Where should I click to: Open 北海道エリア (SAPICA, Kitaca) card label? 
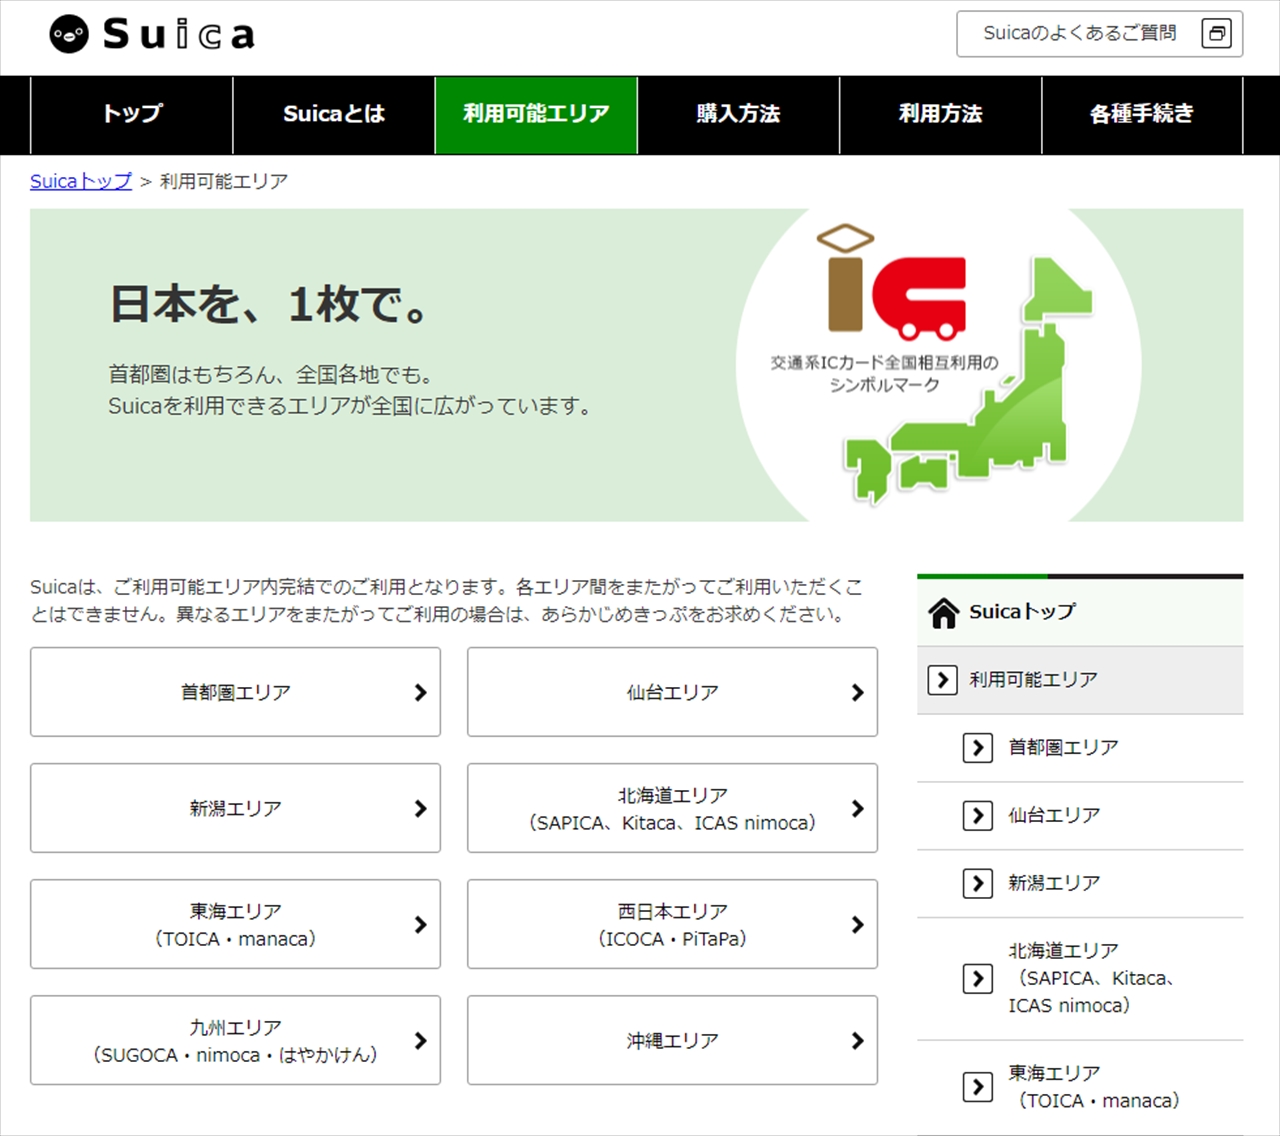(672, 809)
